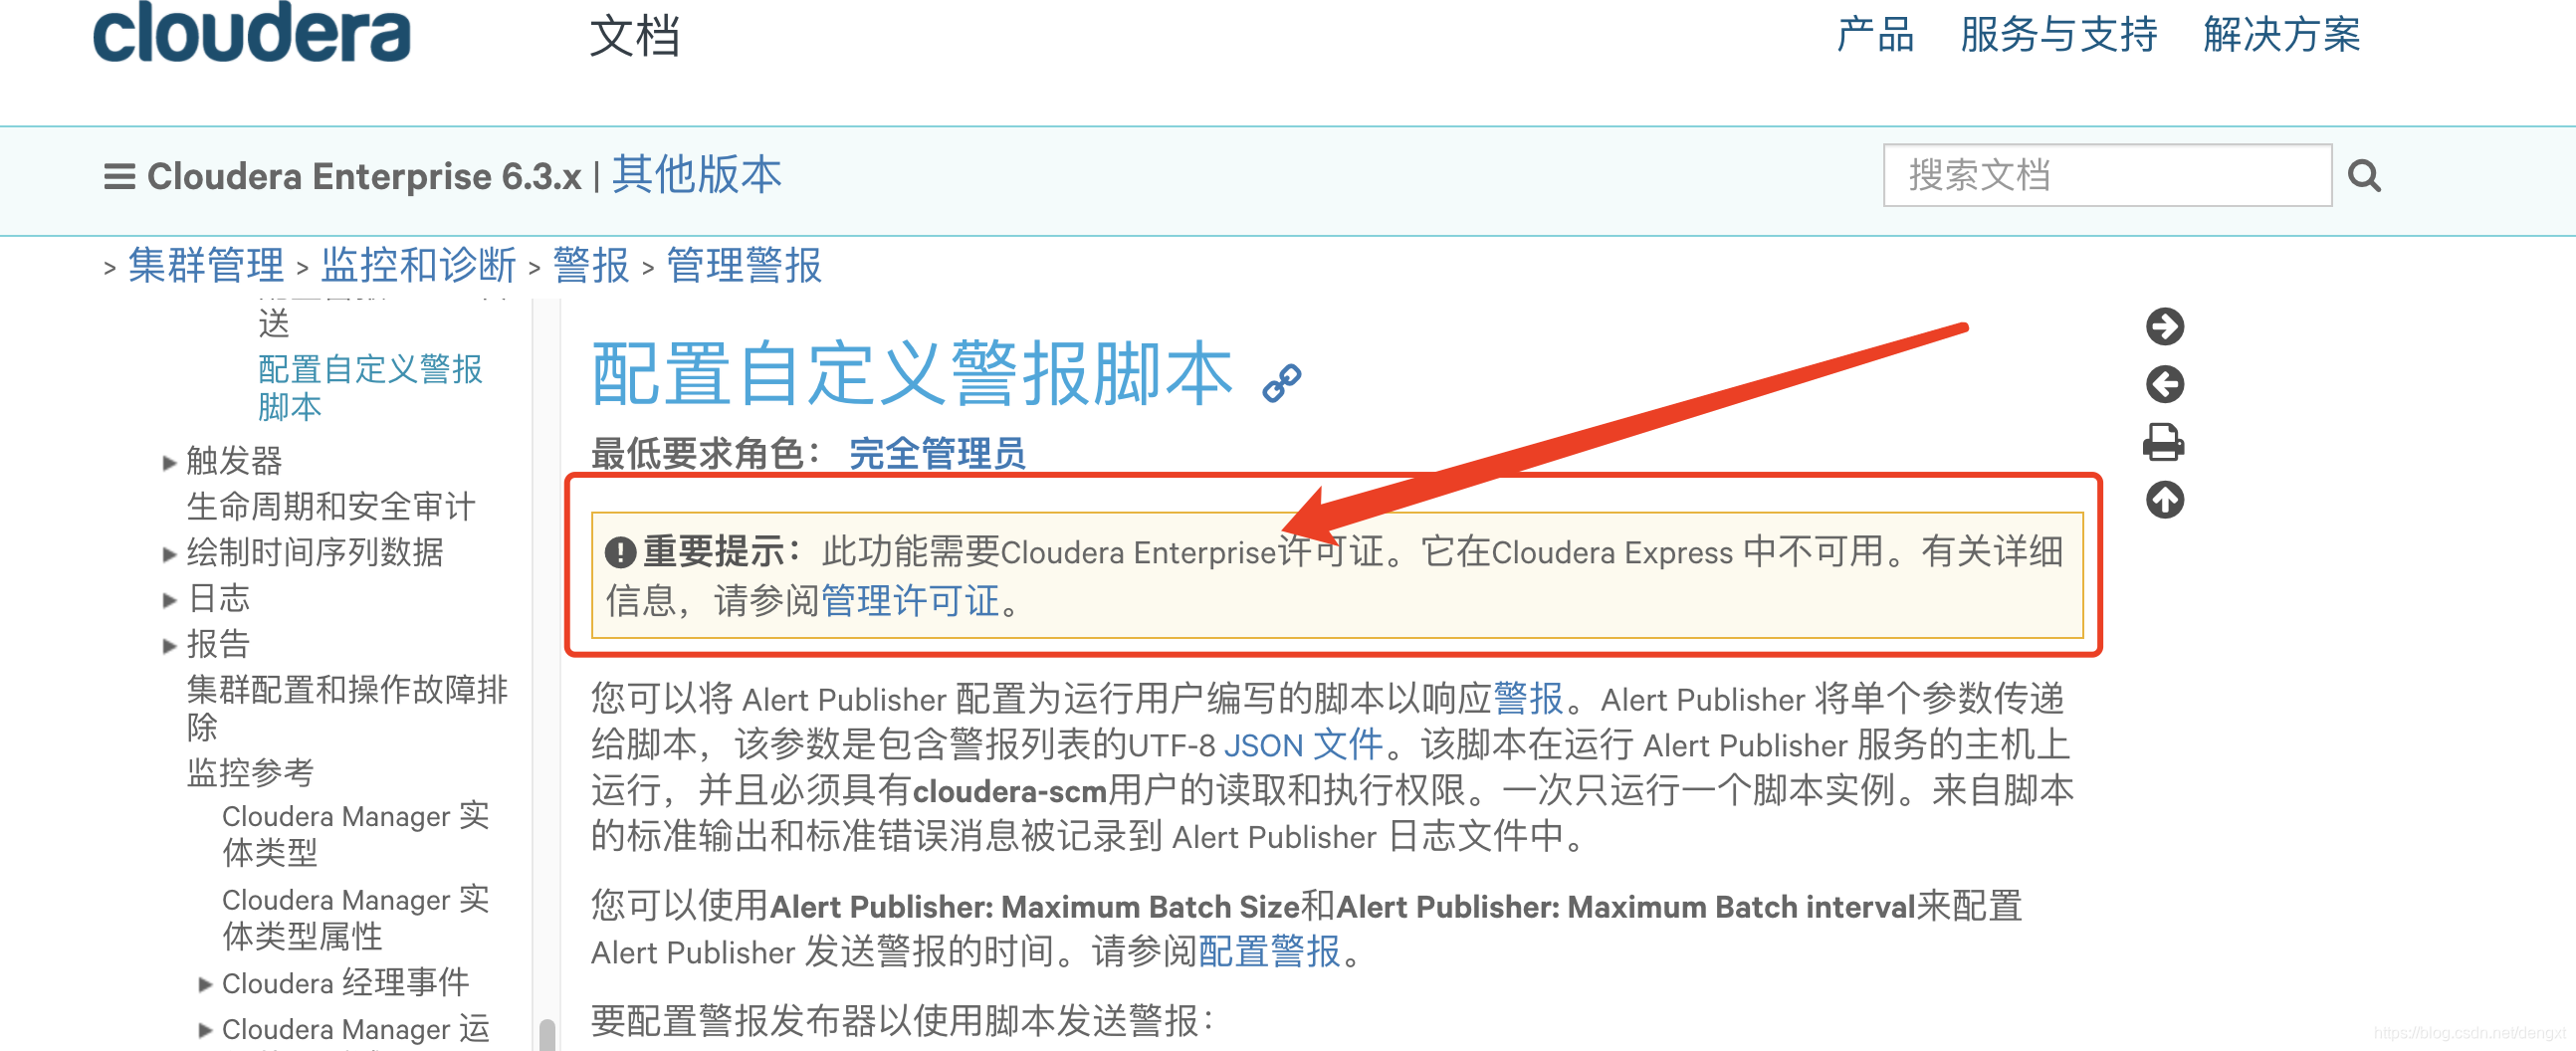Expand the Cloudera 经理事件 tree node
Screen dimensions: 2576x1051
tap(205, 984)
